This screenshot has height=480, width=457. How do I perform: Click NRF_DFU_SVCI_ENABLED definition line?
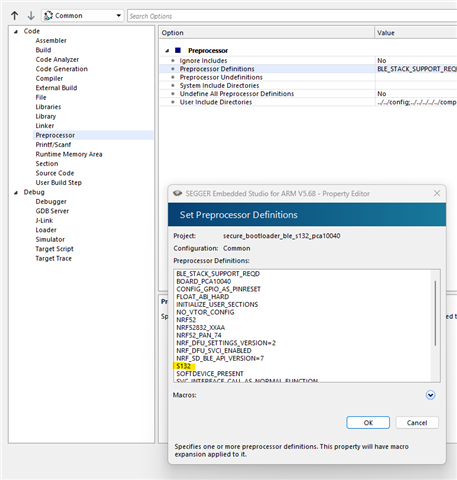pyautogui.click(x=214, y=351)
